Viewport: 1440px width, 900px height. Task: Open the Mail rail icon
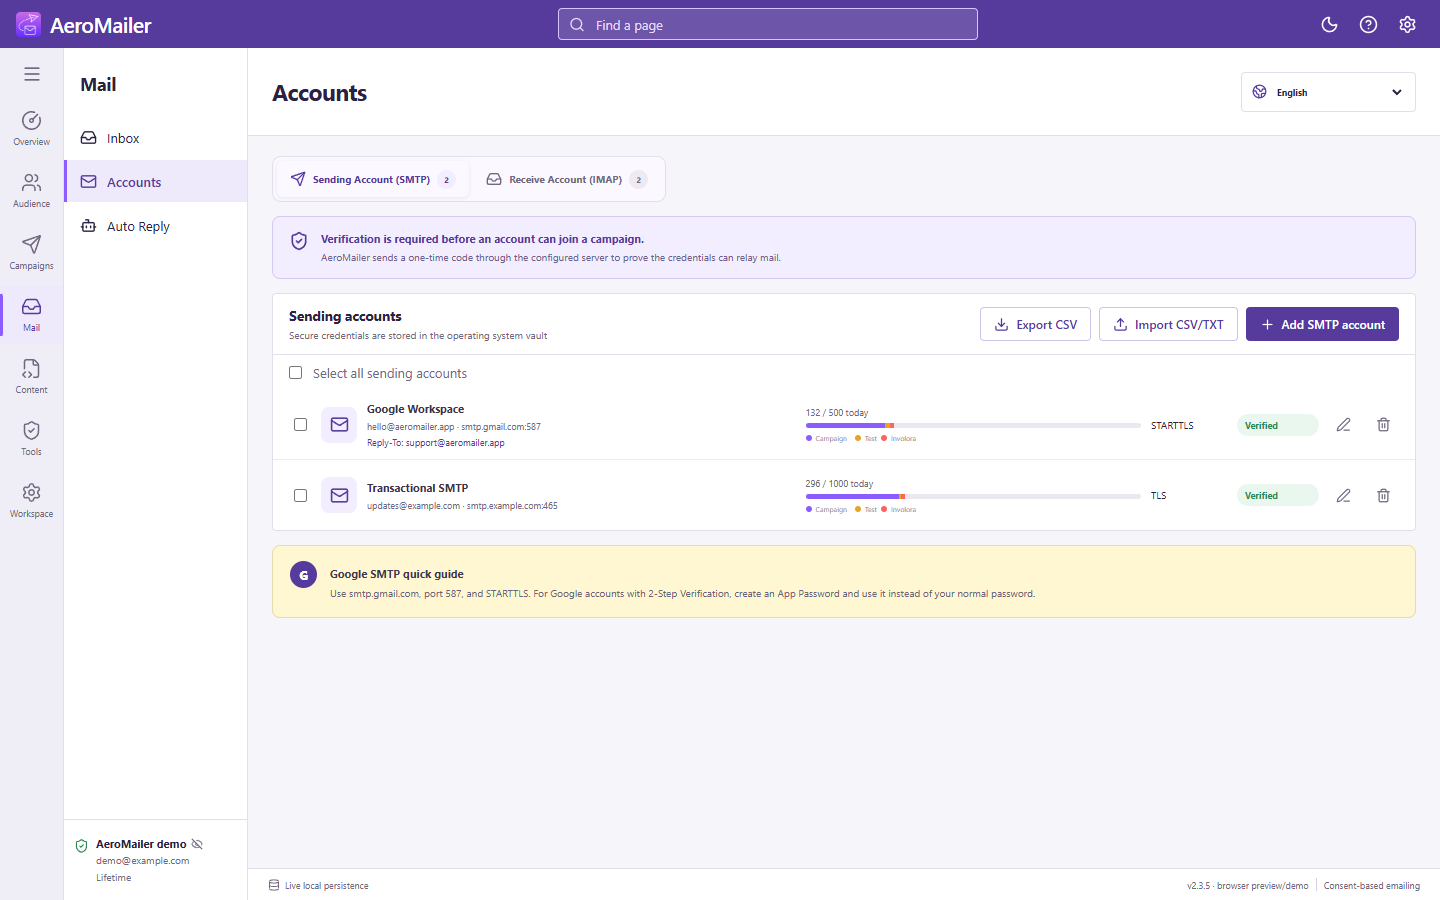(x=32, y=314)
